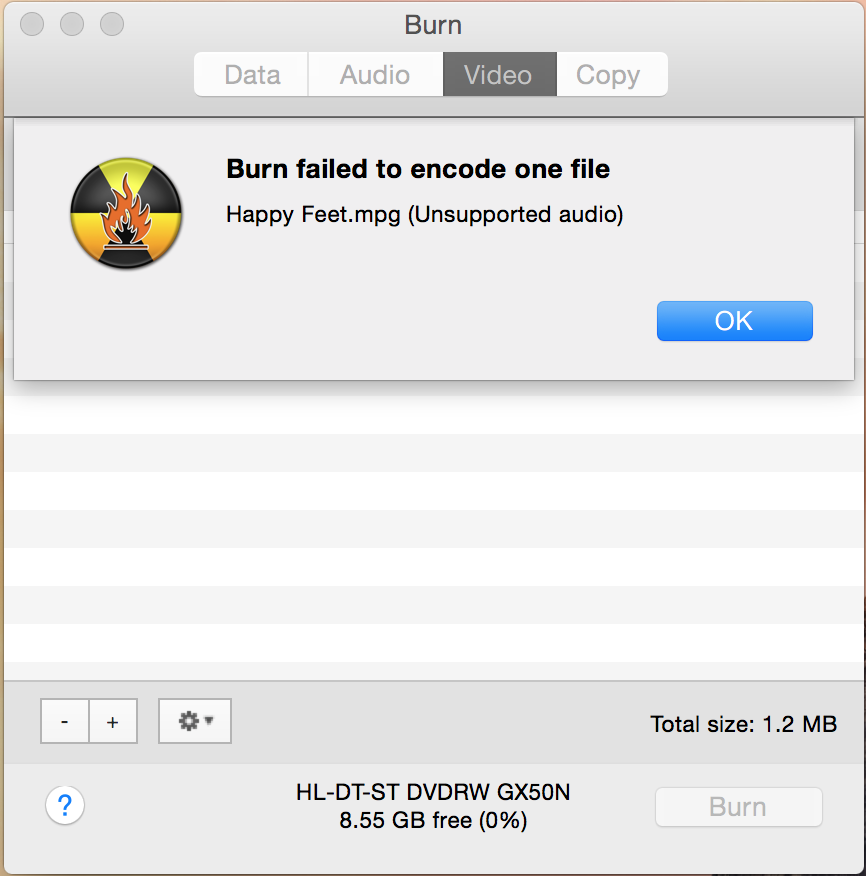This screenshot has width=866, height=876.
Task: Click the 8.55 GB free status text
Action: [433, 821]
